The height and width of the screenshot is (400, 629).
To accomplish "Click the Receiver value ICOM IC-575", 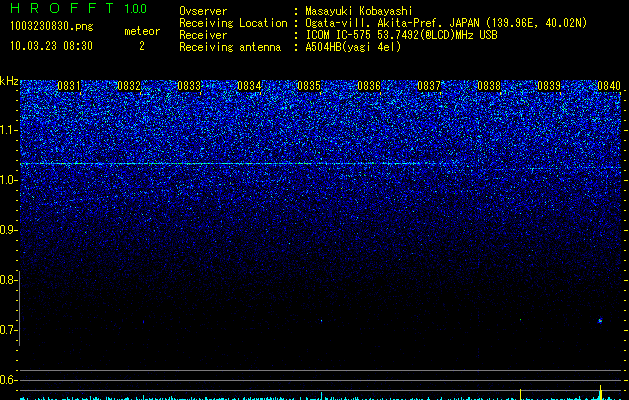I will [x=340, y=35].
